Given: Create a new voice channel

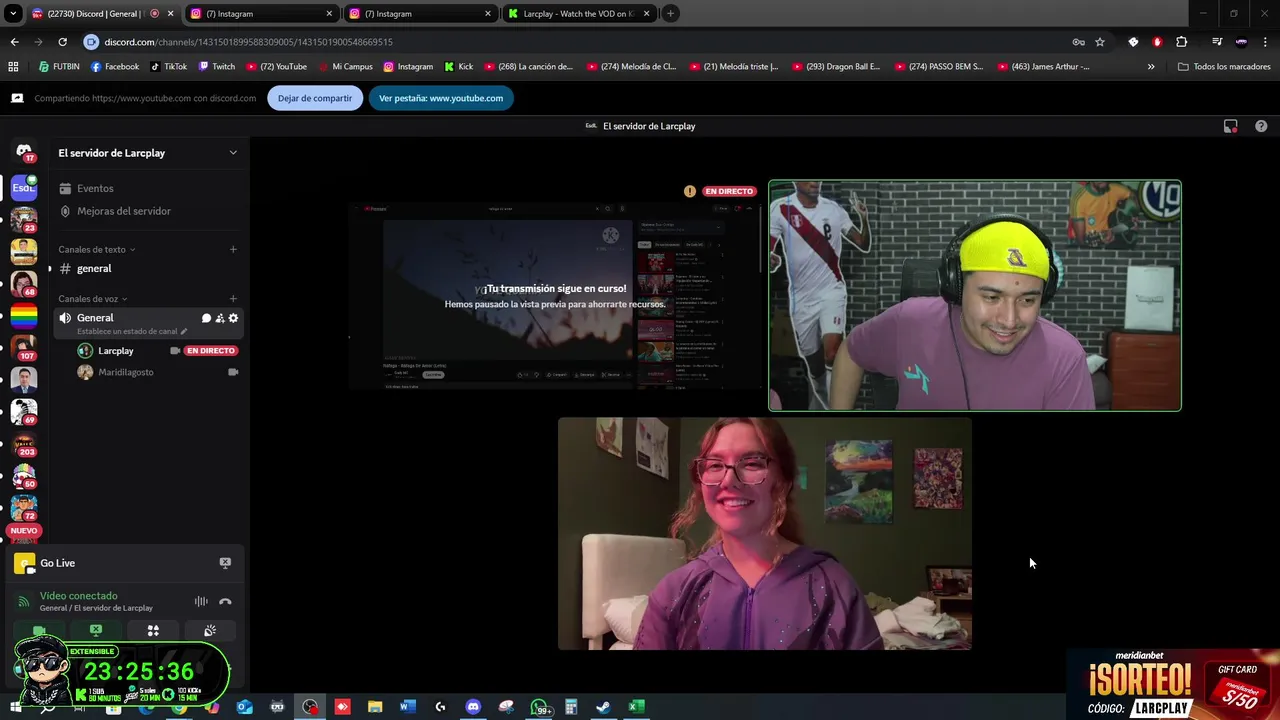Looking at the screenshot, I should coord(233,298).
